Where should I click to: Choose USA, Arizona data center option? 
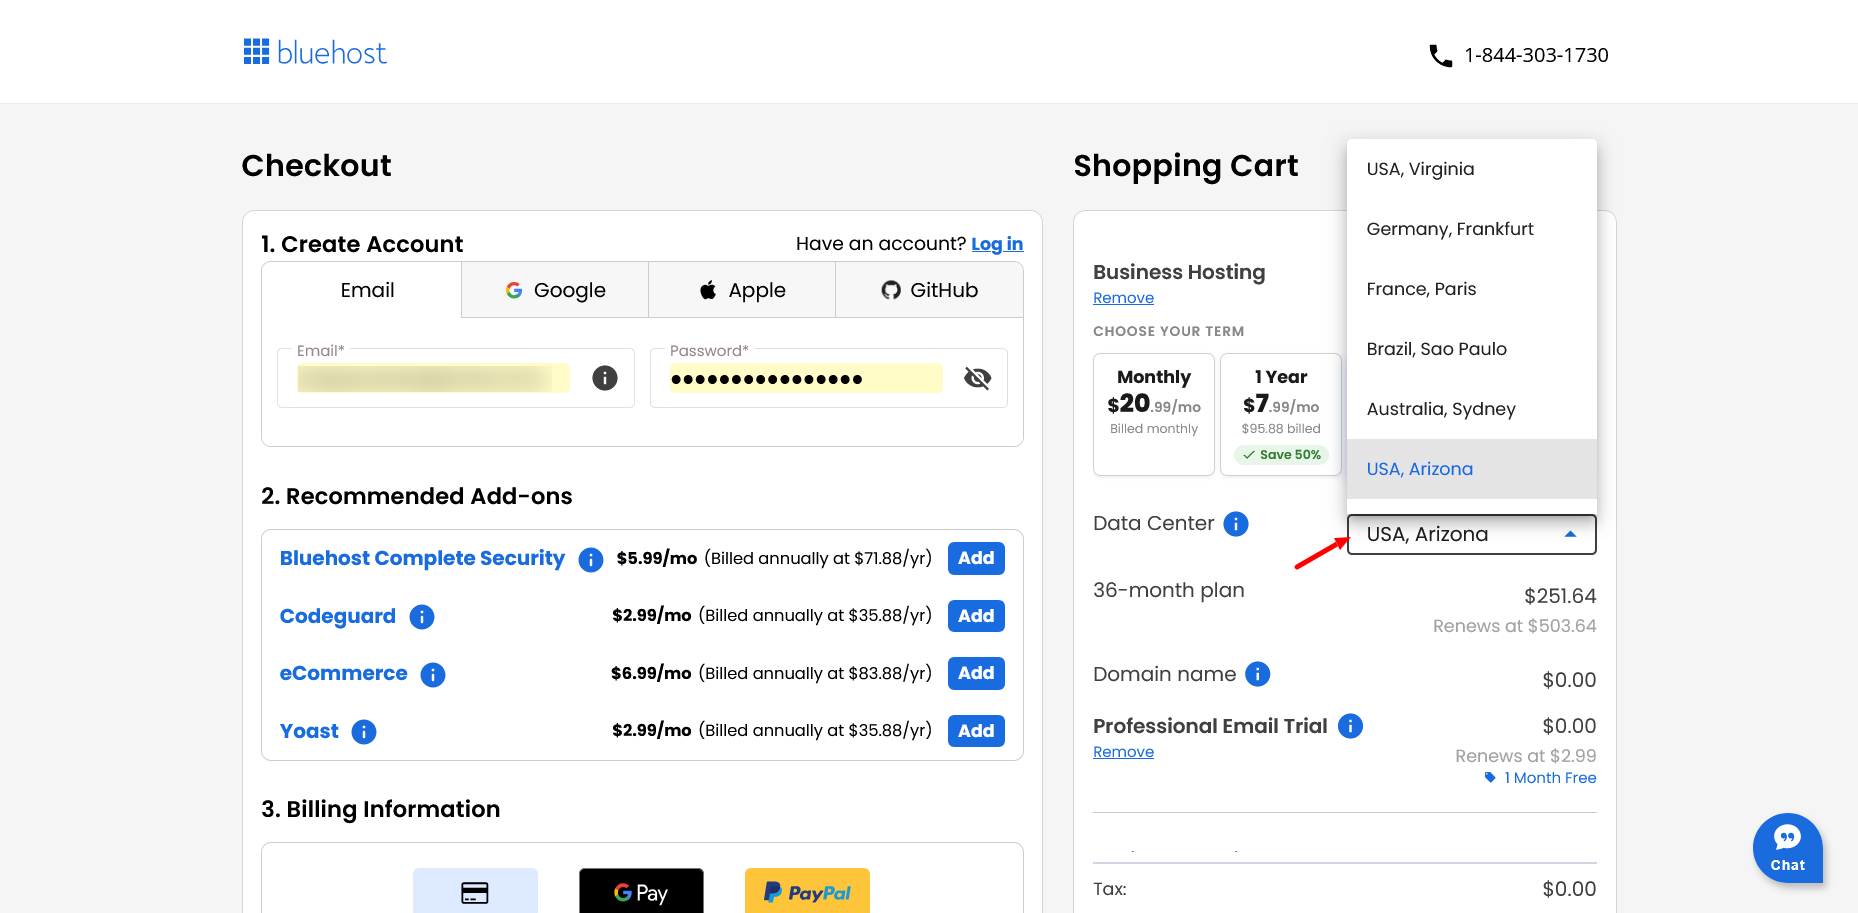[1472, 469]
